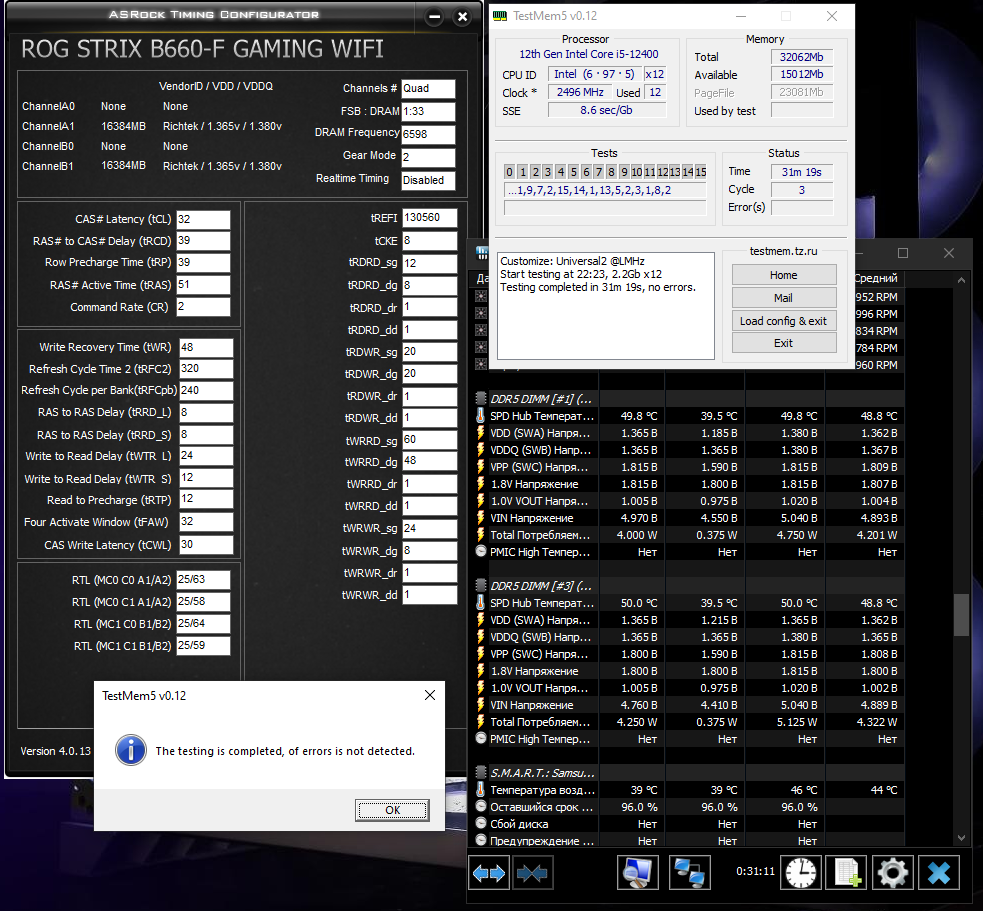Click TestMem5 title bar app icon

pos(500,16)
